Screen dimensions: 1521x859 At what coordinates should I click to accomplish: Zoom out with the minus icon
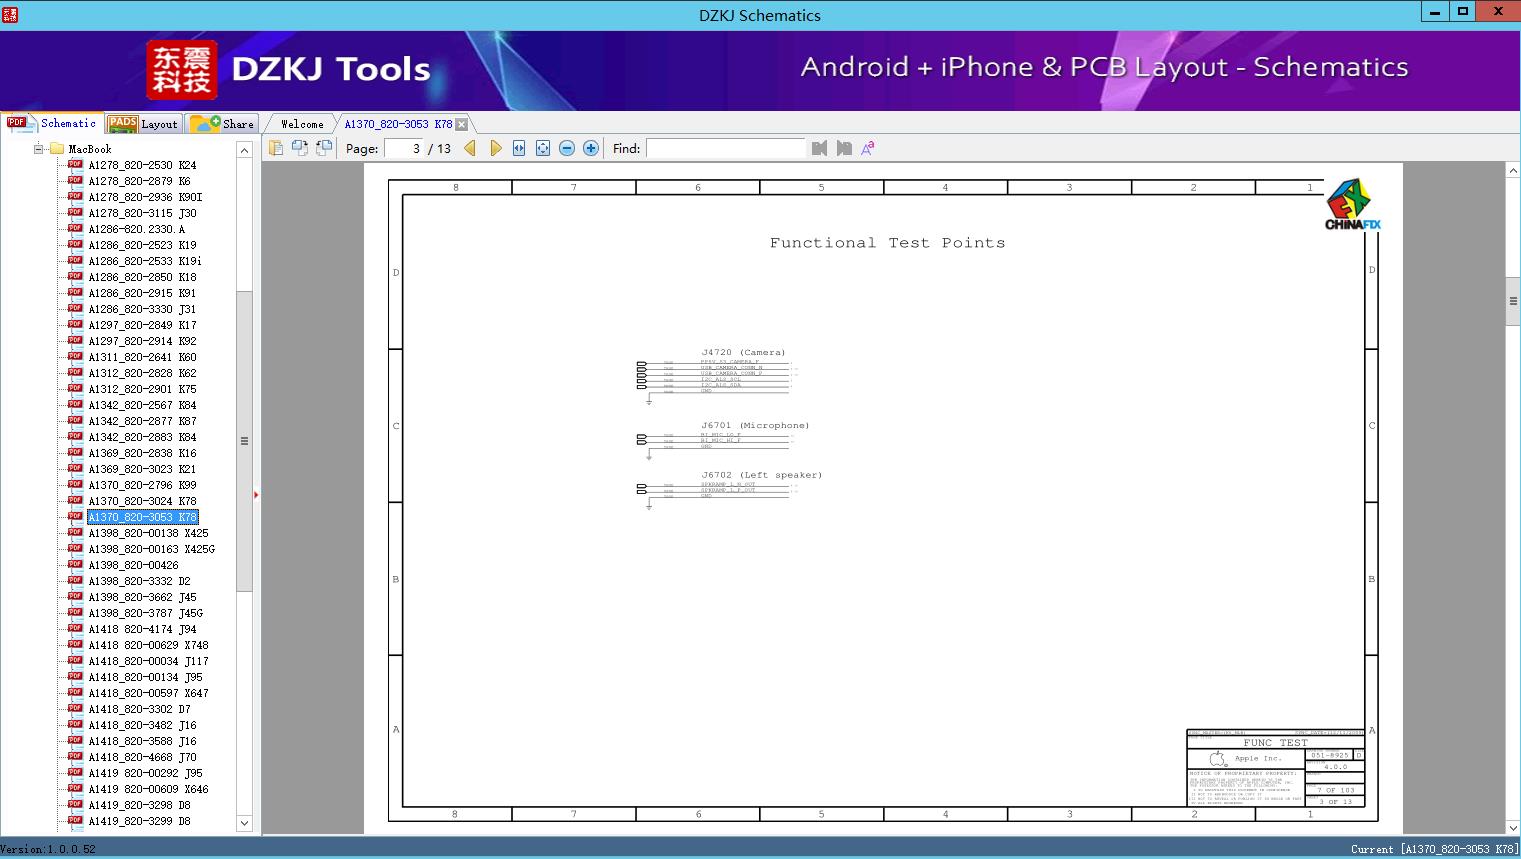[x=567, y=148]
